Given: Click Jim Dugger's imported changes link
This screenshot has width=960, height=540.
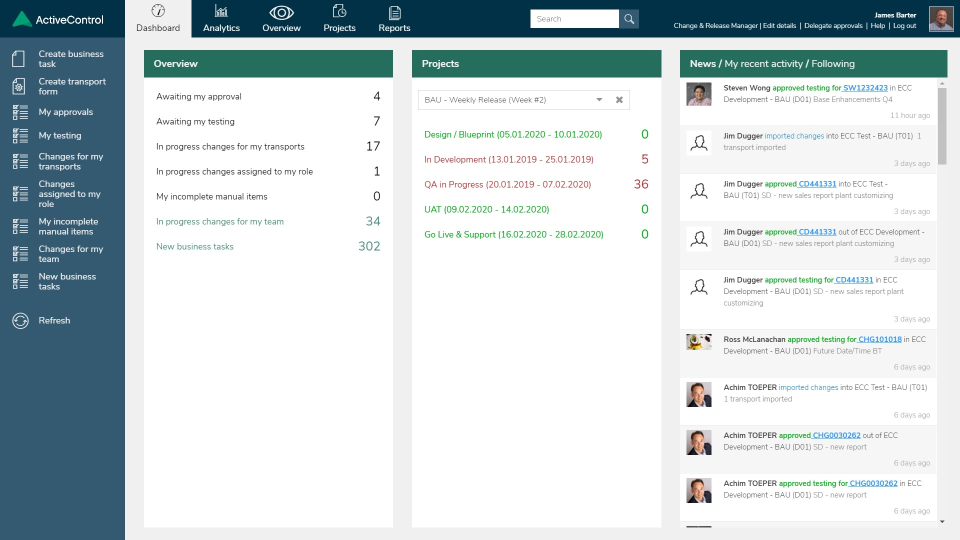Looking at the screenshot, I should click(794, 136).
